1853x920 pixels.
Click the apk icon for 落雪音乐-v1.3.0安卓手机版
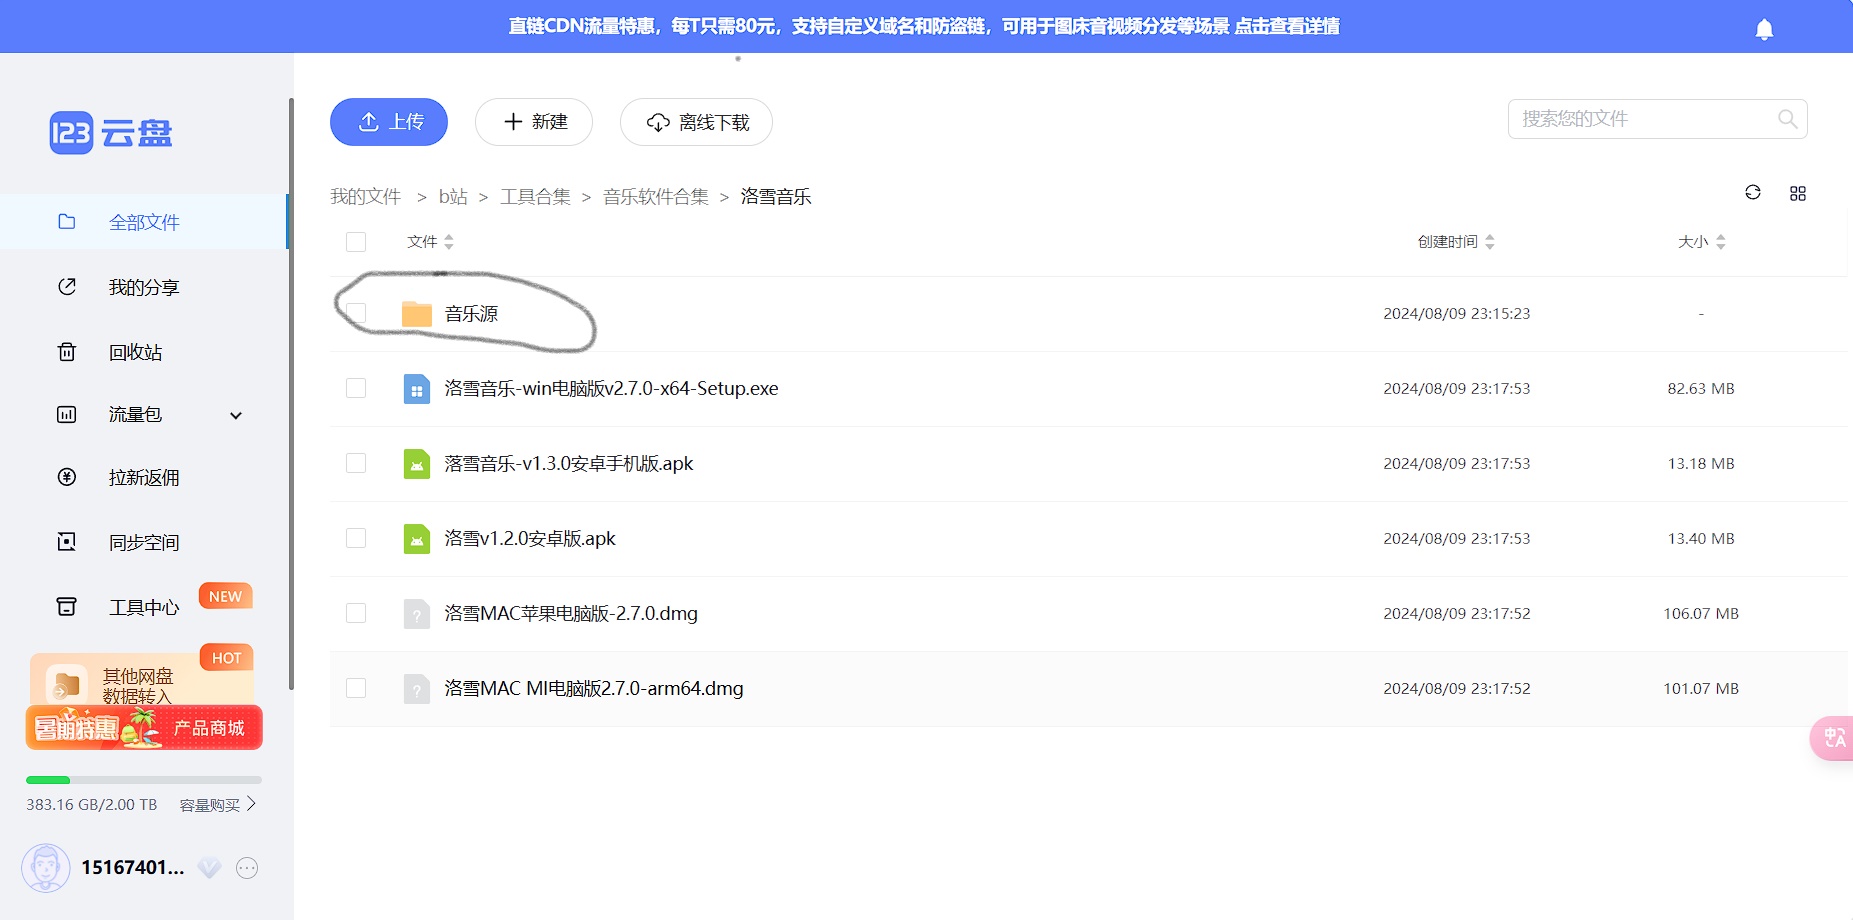coord(417,464)
